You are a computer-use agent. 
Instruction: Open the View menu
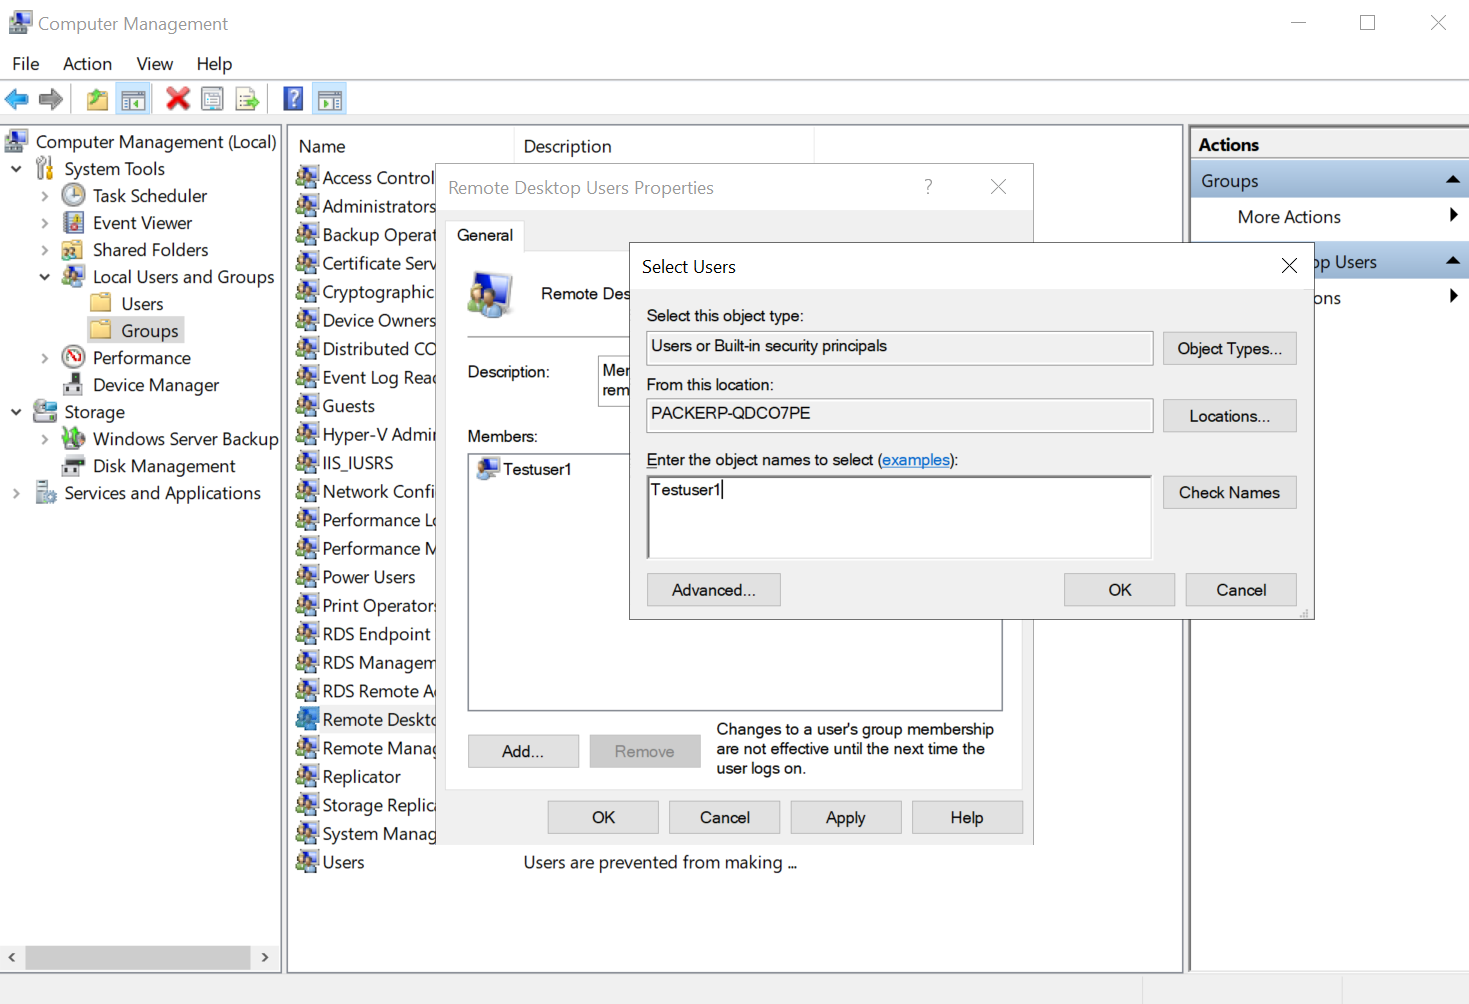point(154,64)
